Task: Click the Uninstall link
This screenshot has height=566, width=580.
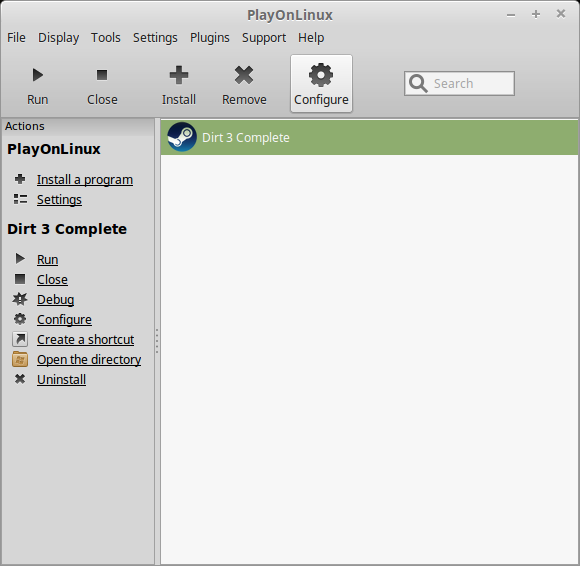Action: point(61,380)
